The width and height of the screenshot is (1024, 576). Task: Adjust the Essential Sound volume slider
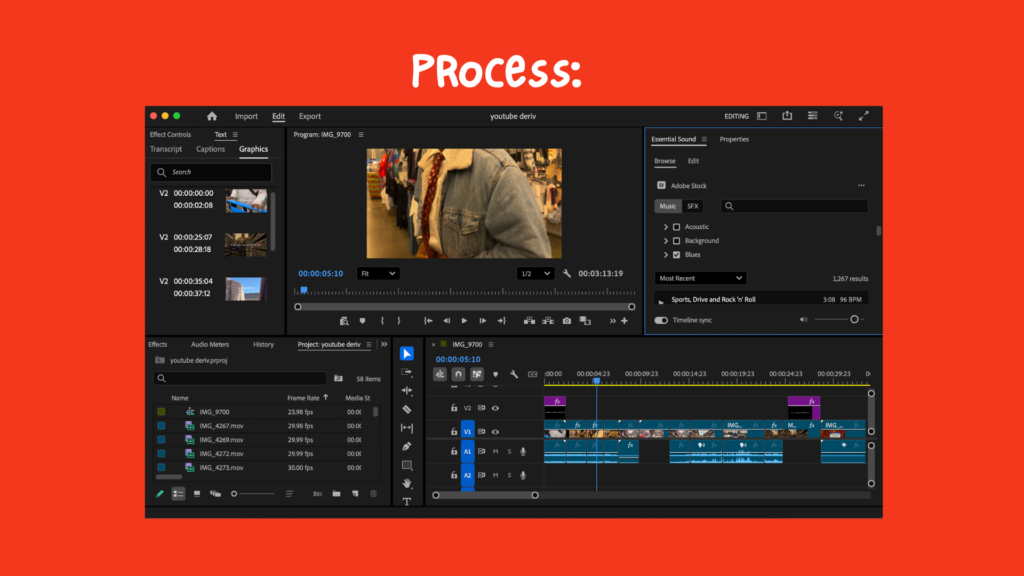[853, 320]
